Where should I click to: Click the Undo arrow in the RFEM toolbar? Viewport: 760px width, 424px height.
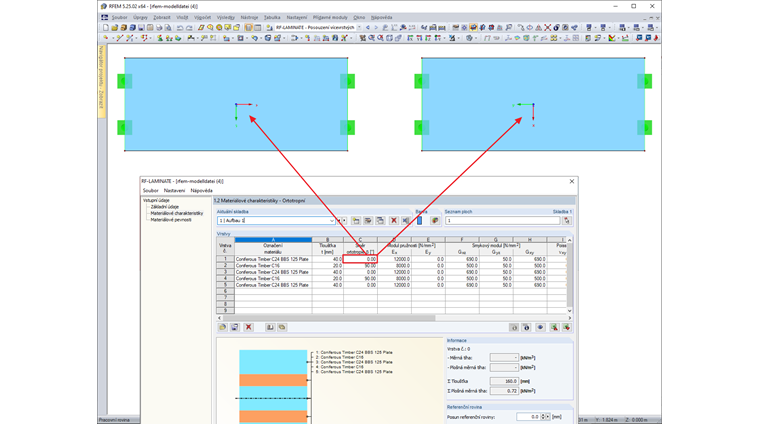tap(180, 28)
